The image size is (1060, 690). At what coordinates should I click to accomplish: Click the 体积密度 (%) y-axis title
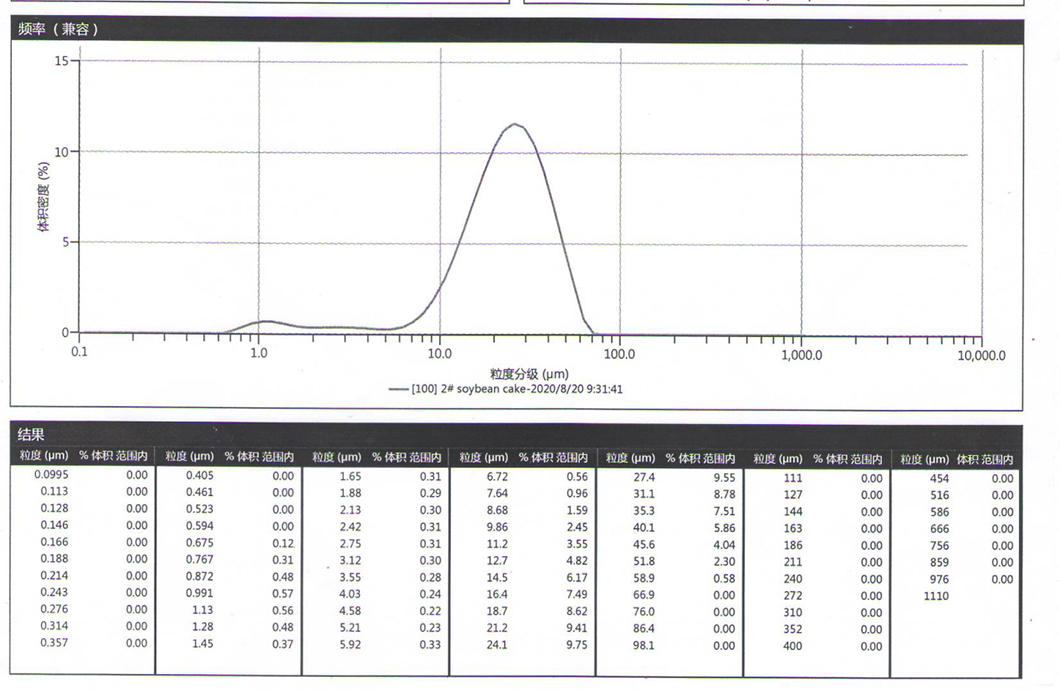[43, 195]
